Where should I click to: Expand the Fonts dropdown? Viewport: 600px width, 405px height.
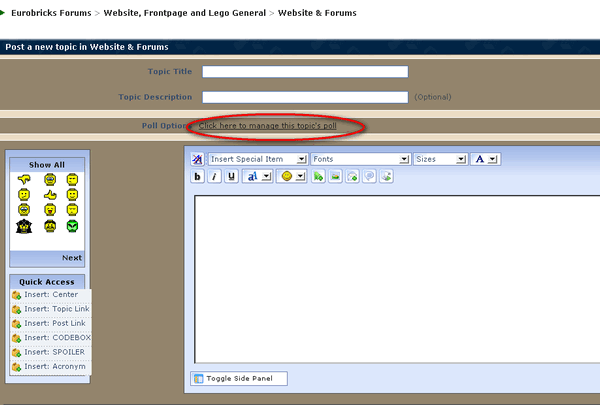pyautogui.click(x=361, y=159)
